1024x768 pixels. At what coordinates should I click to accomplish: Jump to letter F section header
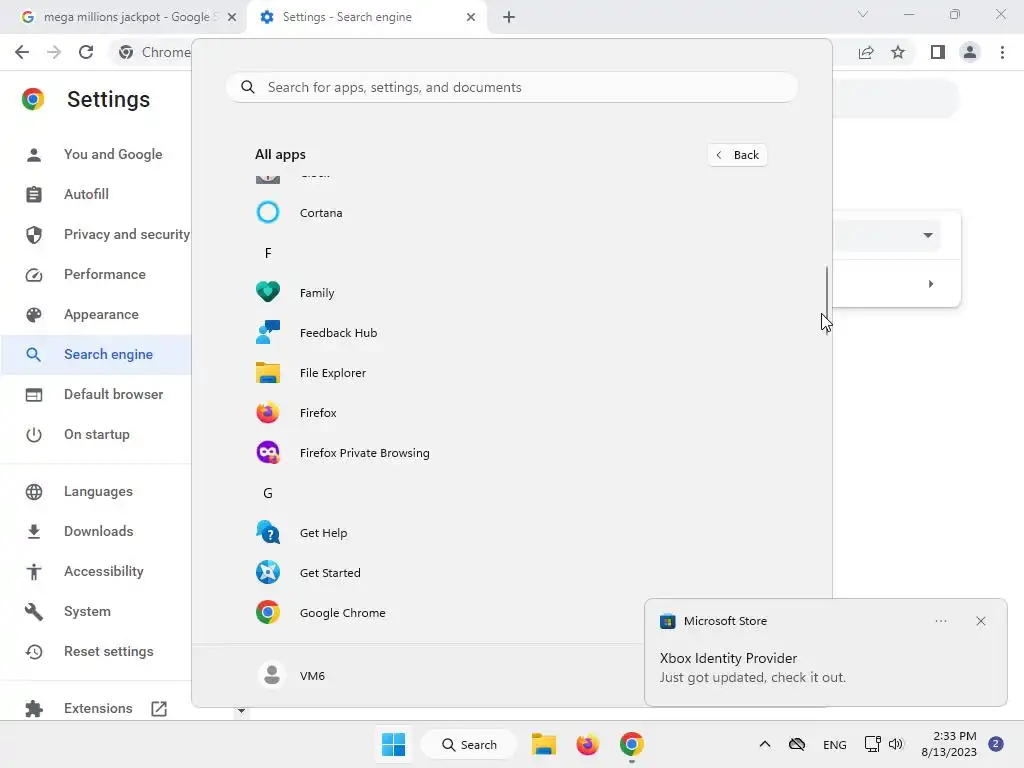[x=268, y=253]
